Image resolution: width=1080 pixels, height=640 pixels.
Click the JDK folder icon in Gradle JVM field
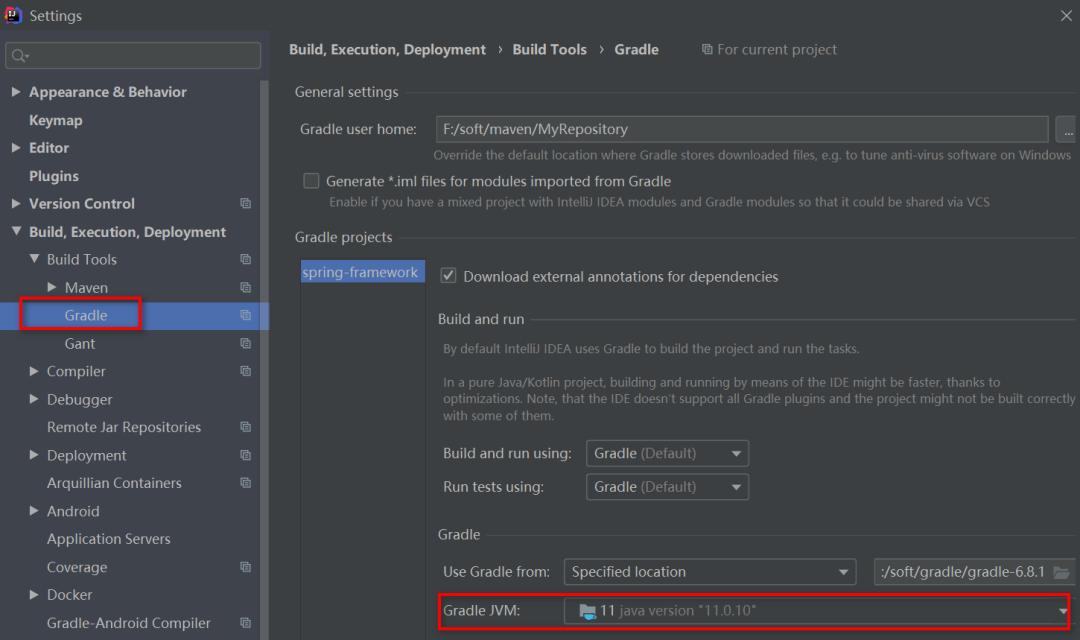588,611
